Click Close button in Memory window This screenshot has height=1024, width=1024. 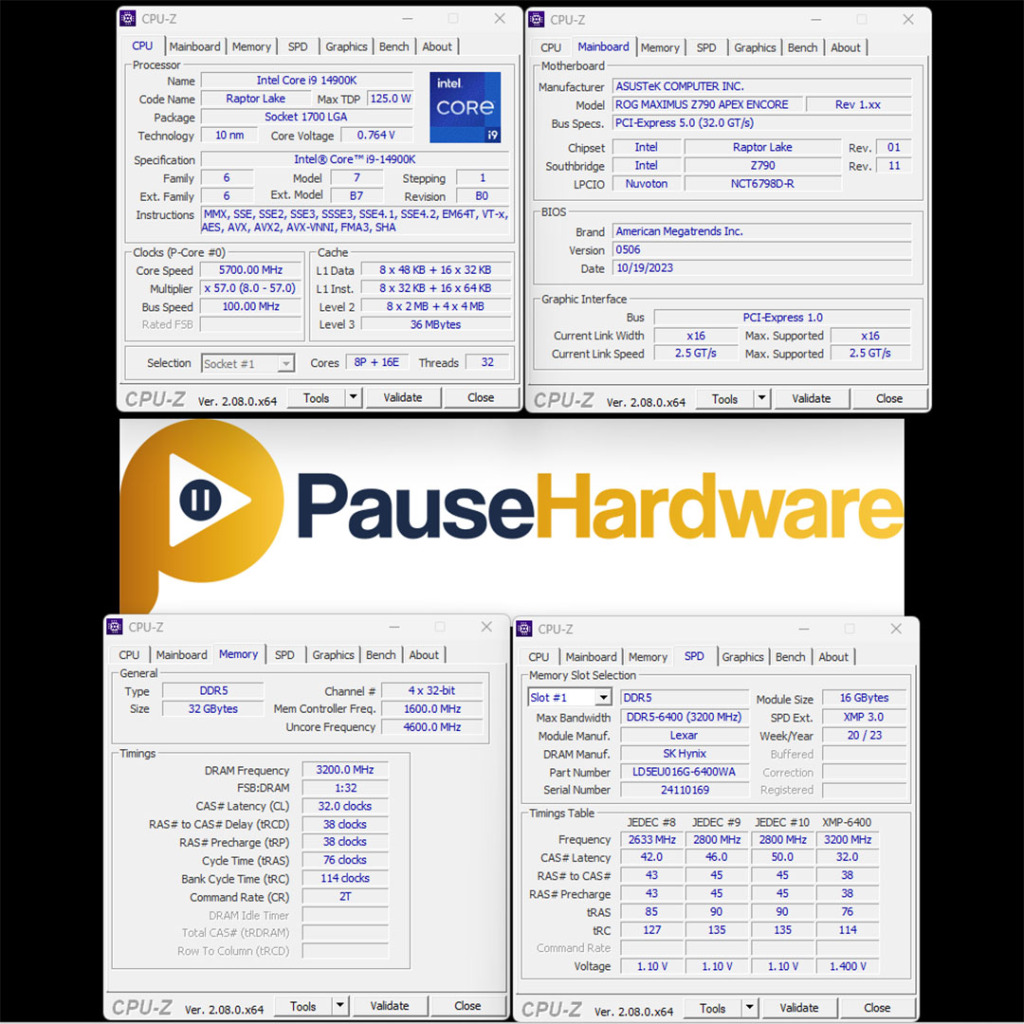(x=468, y=1006)
